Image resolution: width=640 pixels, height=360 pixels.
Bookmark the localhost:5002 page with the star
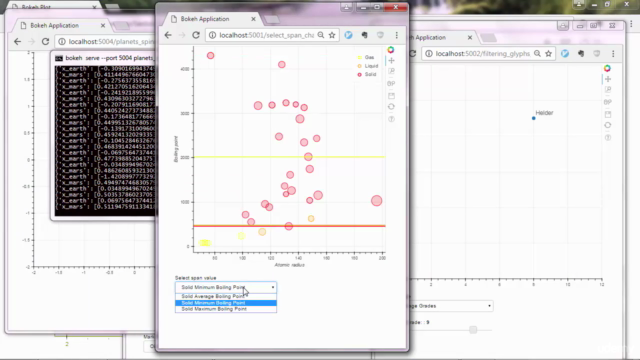(x=549, y=53)
